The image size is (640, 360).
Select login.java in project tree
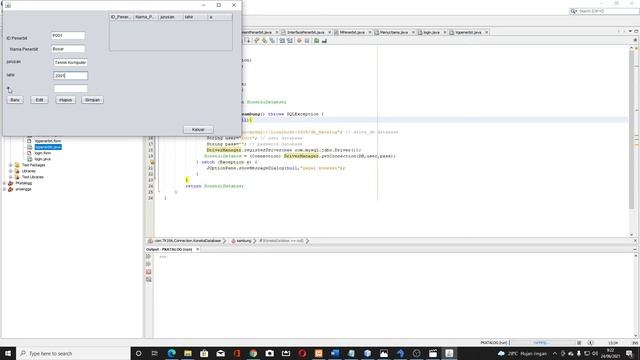[42, 159]
